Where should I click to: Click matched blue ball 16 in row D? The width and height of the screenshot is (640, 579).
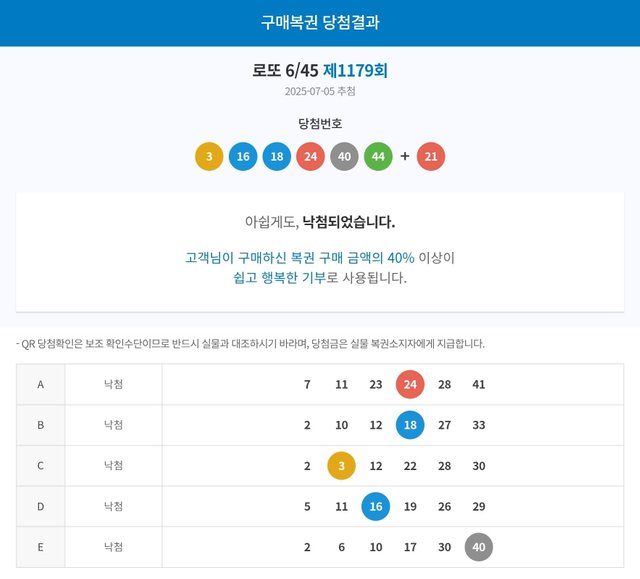tap(376, 506)
